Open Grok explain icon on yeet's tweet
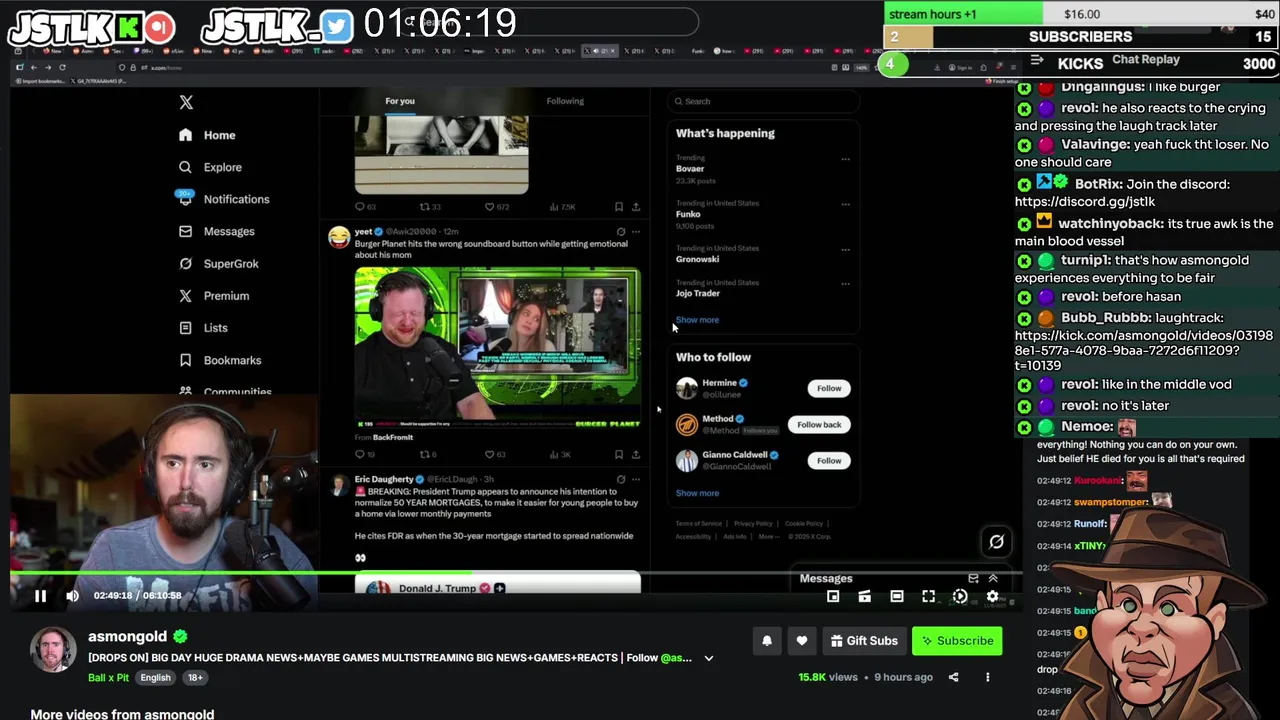Image resolution: width=1280 pixels, height=720 pixels. click(621, 231)
